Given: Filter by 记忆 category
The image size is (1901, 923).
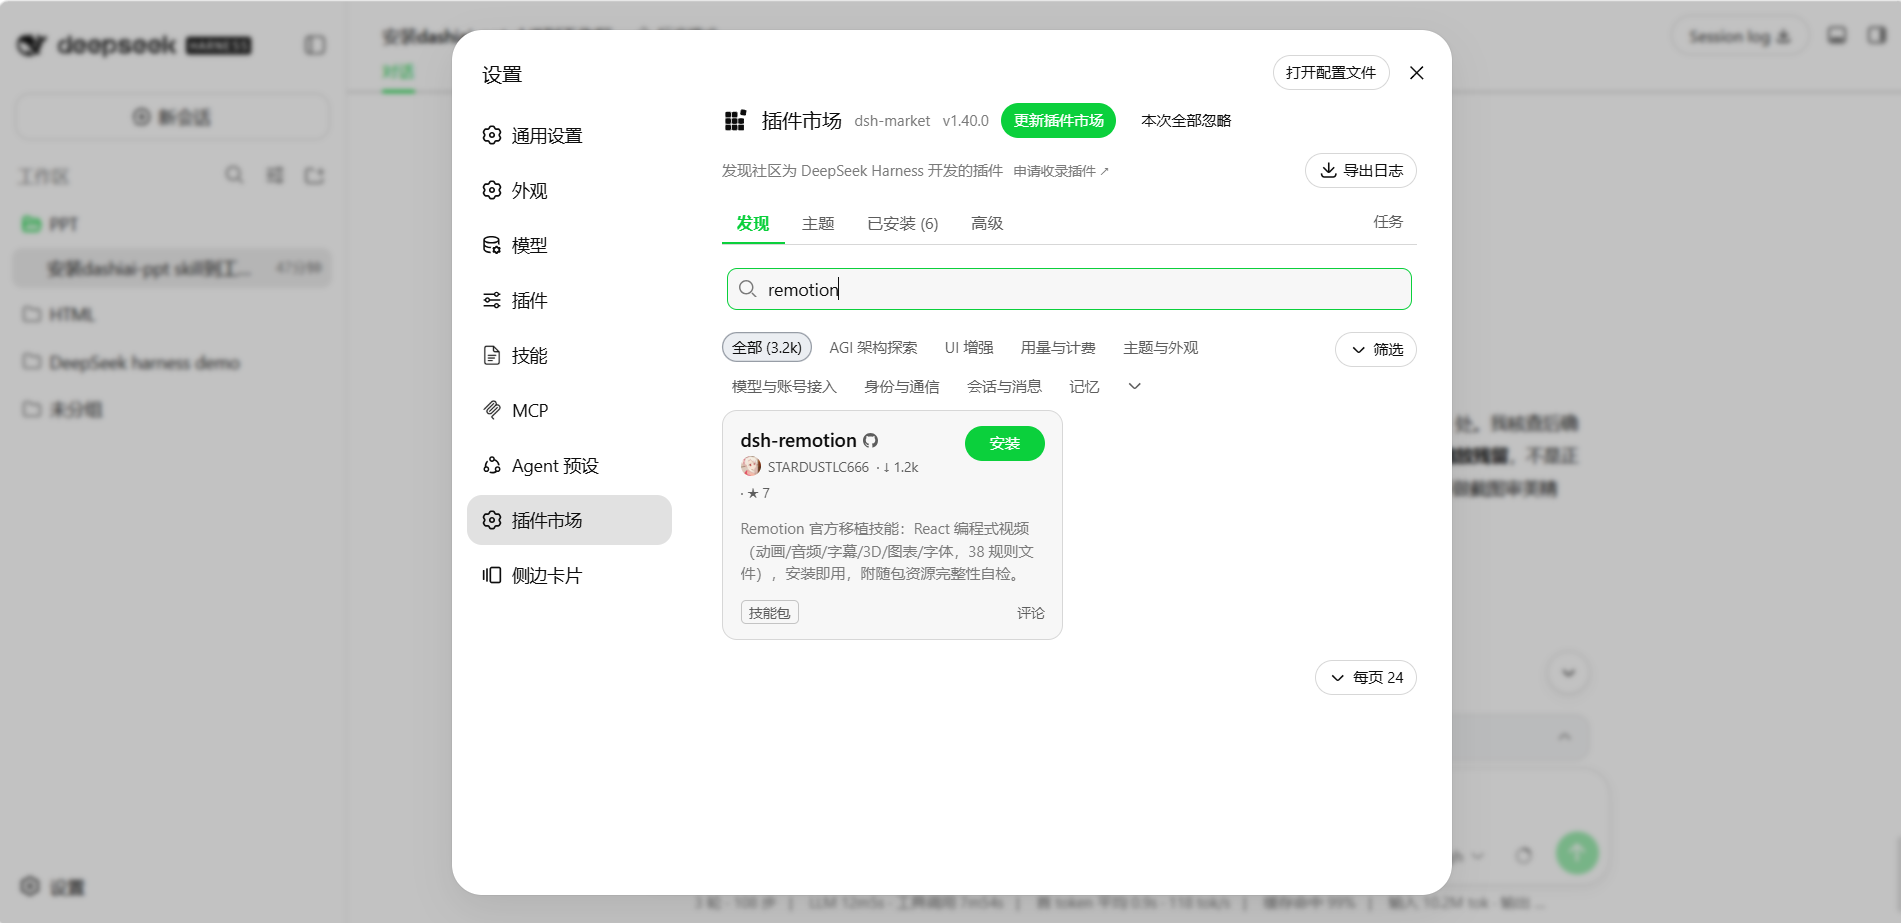Looking at the screenshot, I should 1084,387.
